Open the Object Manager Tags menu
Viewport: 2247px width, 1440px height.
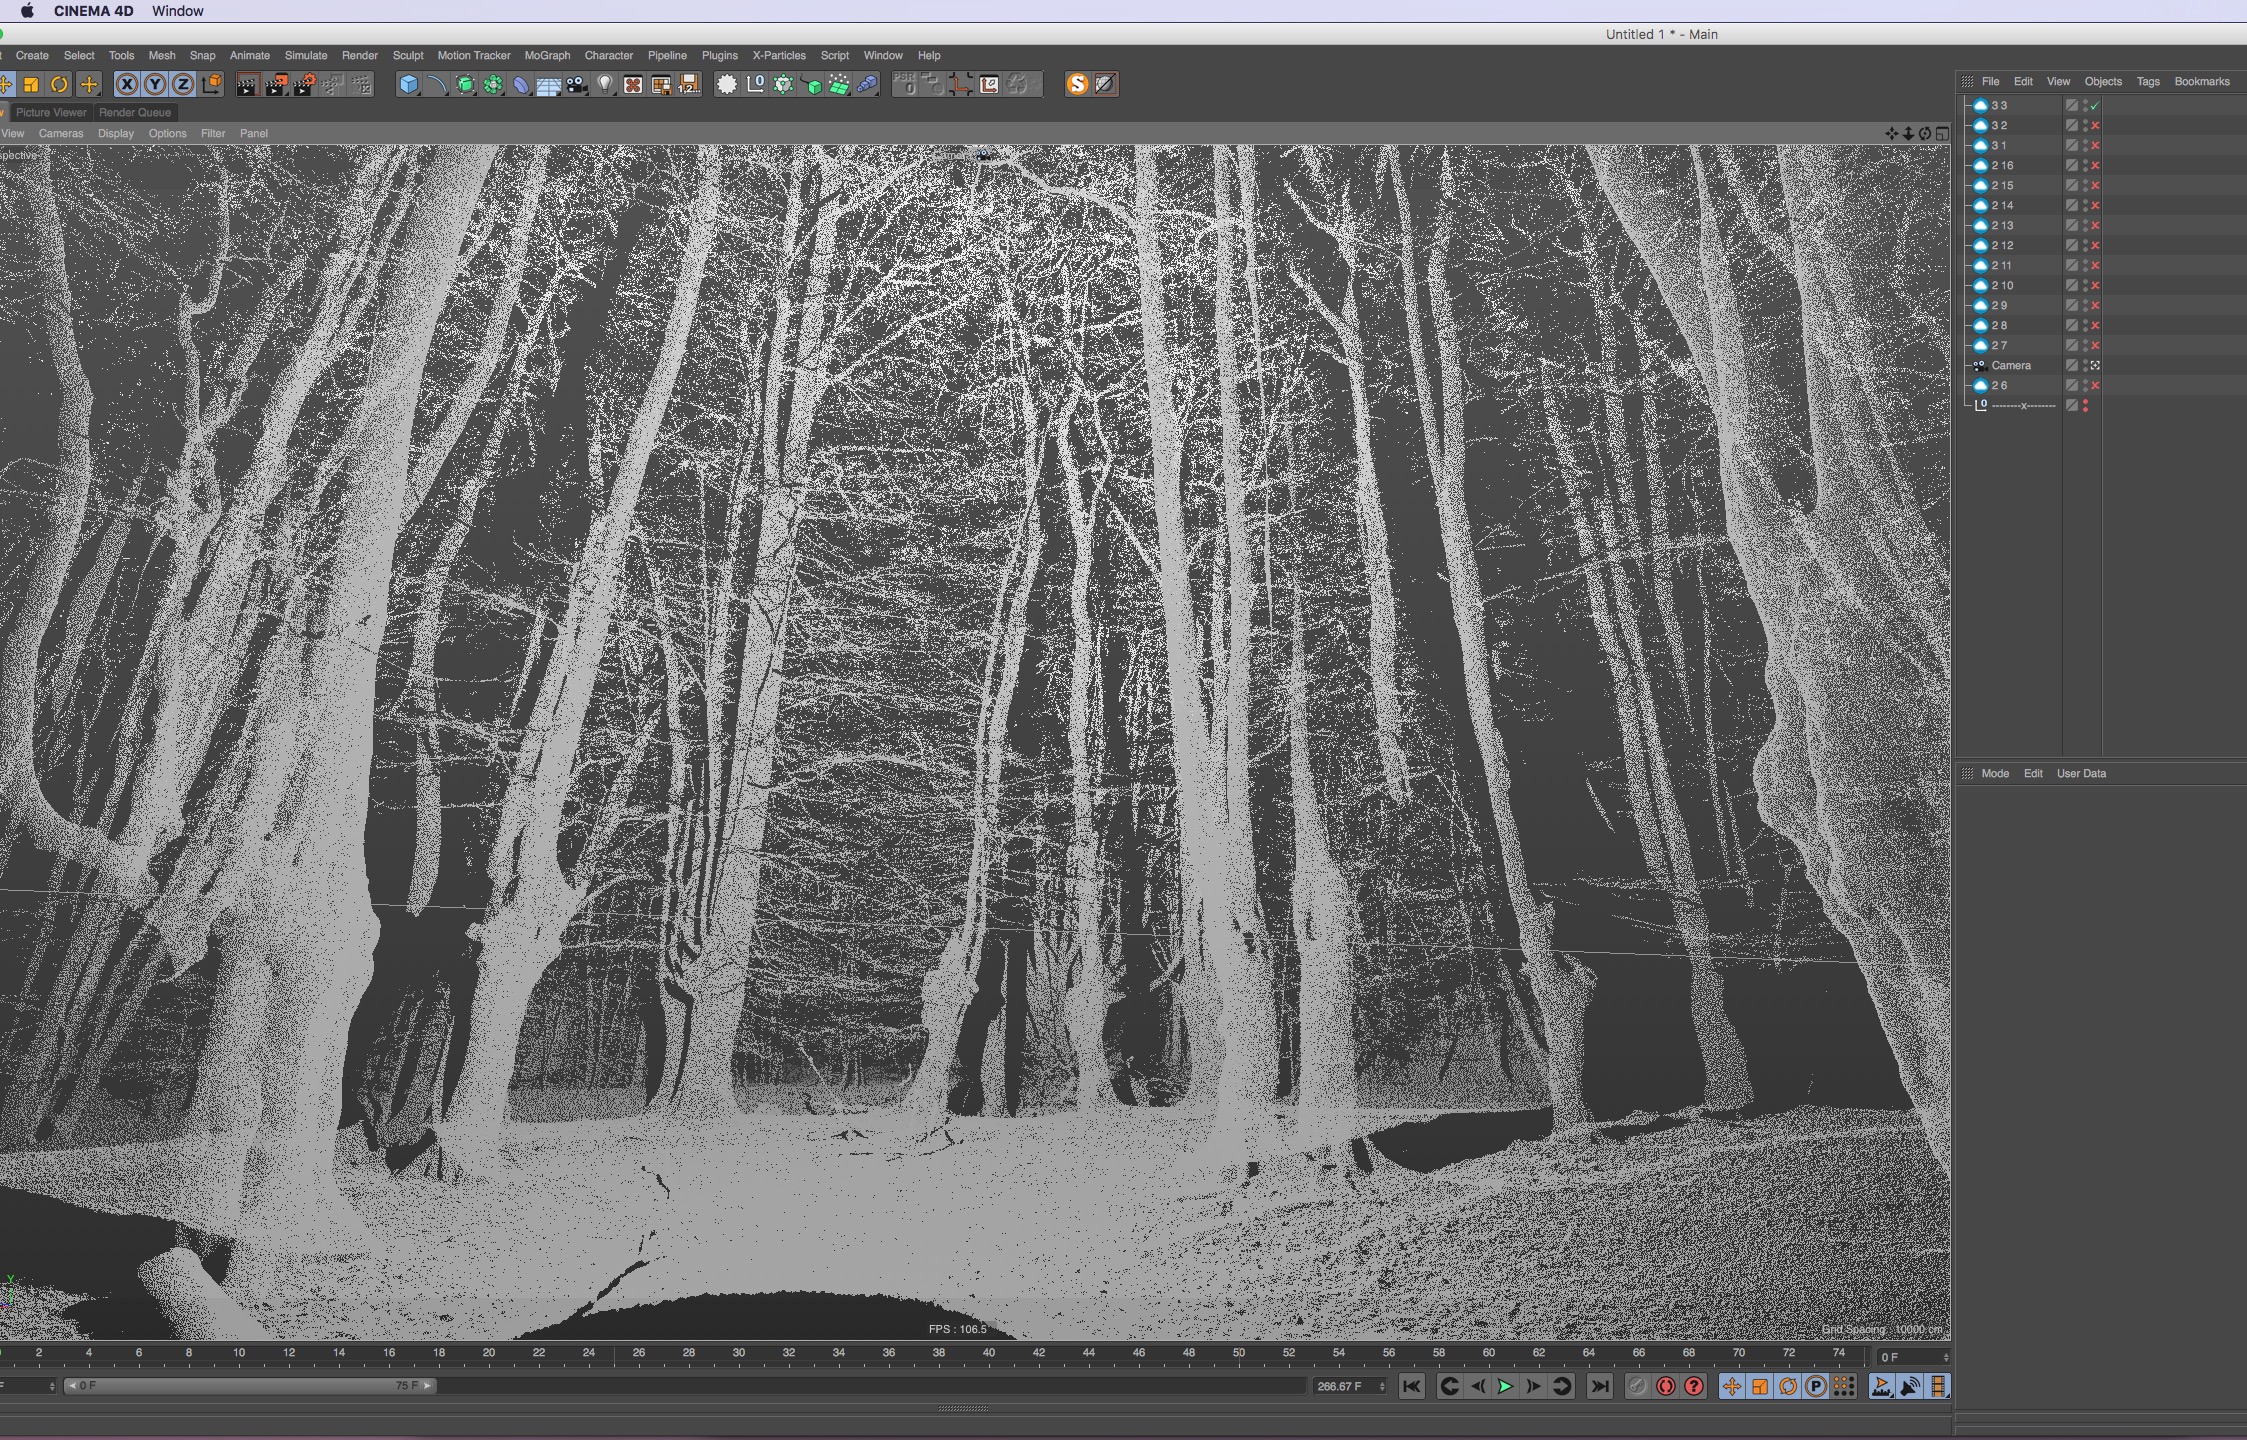click(x=2147, y=81)
